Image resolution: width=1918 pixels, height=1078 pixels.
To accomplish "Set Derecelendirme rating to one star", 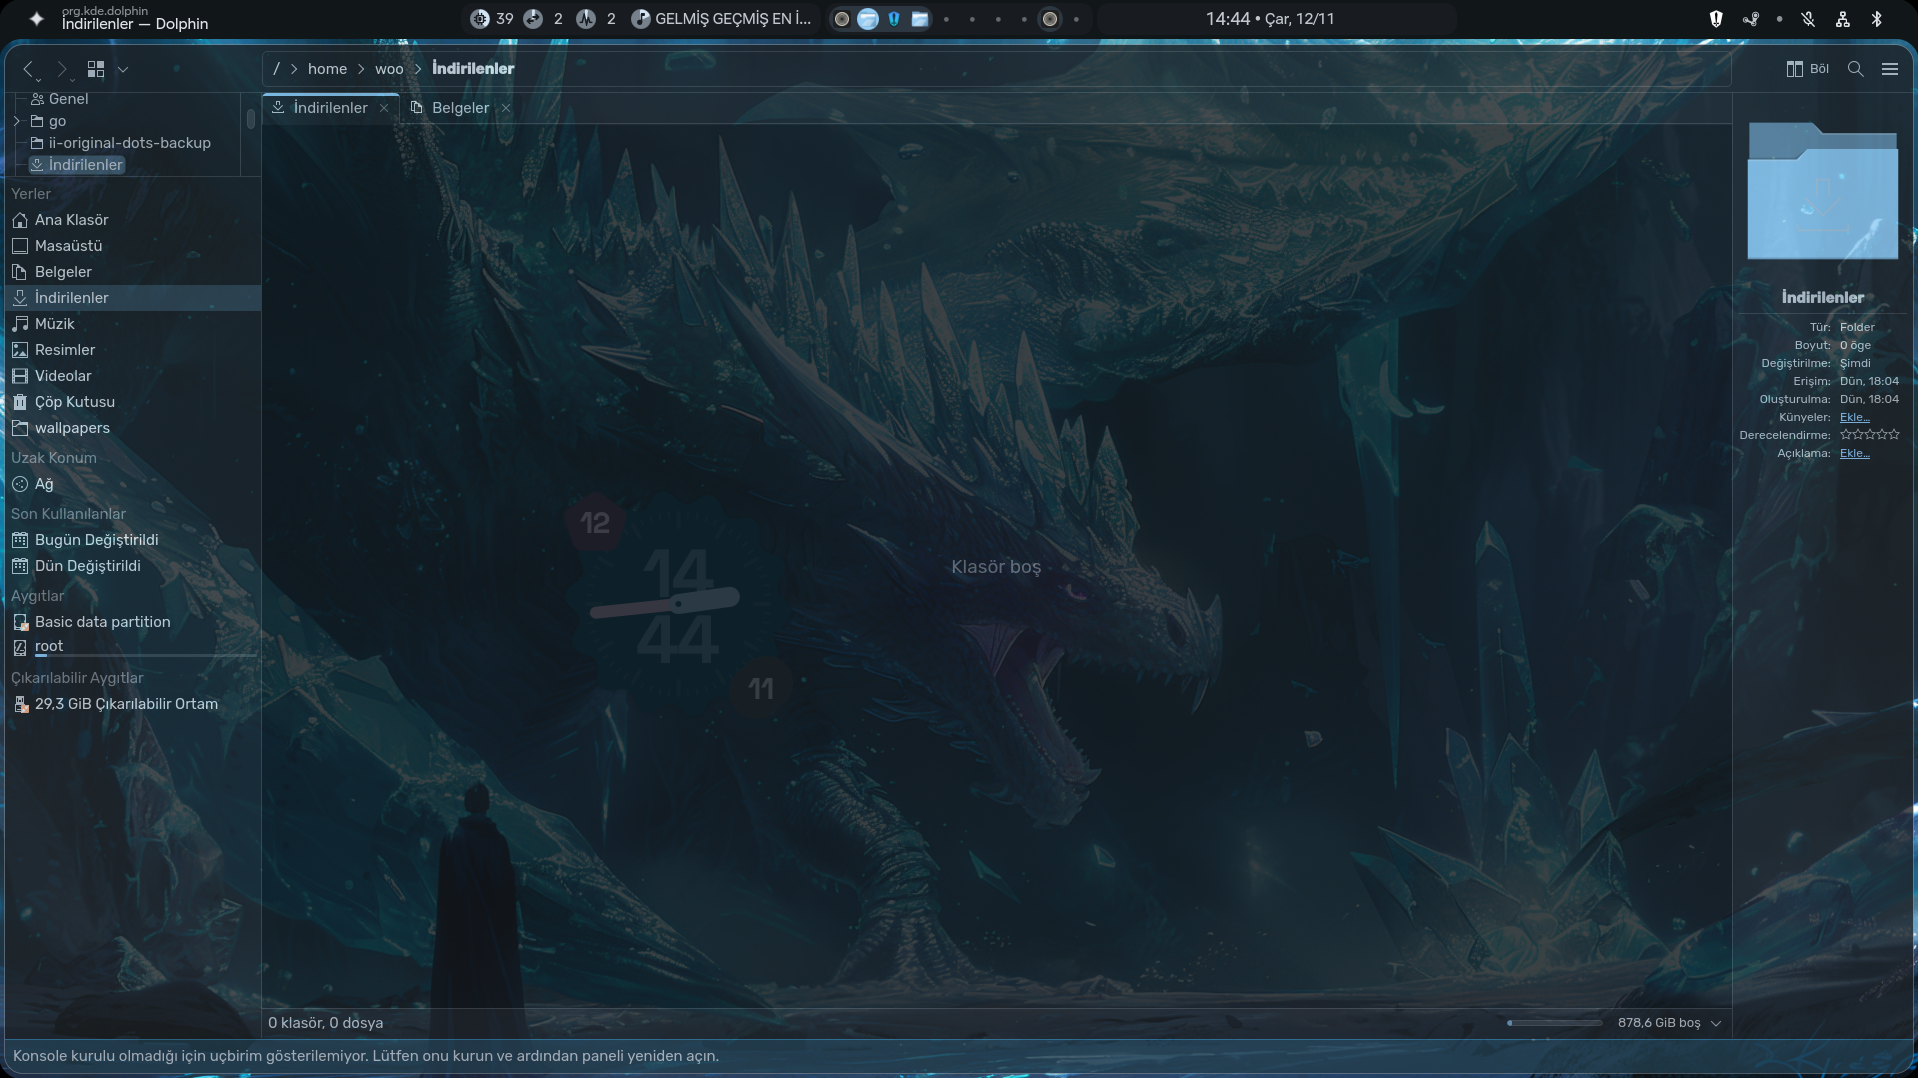I will tap(1846, 435).
